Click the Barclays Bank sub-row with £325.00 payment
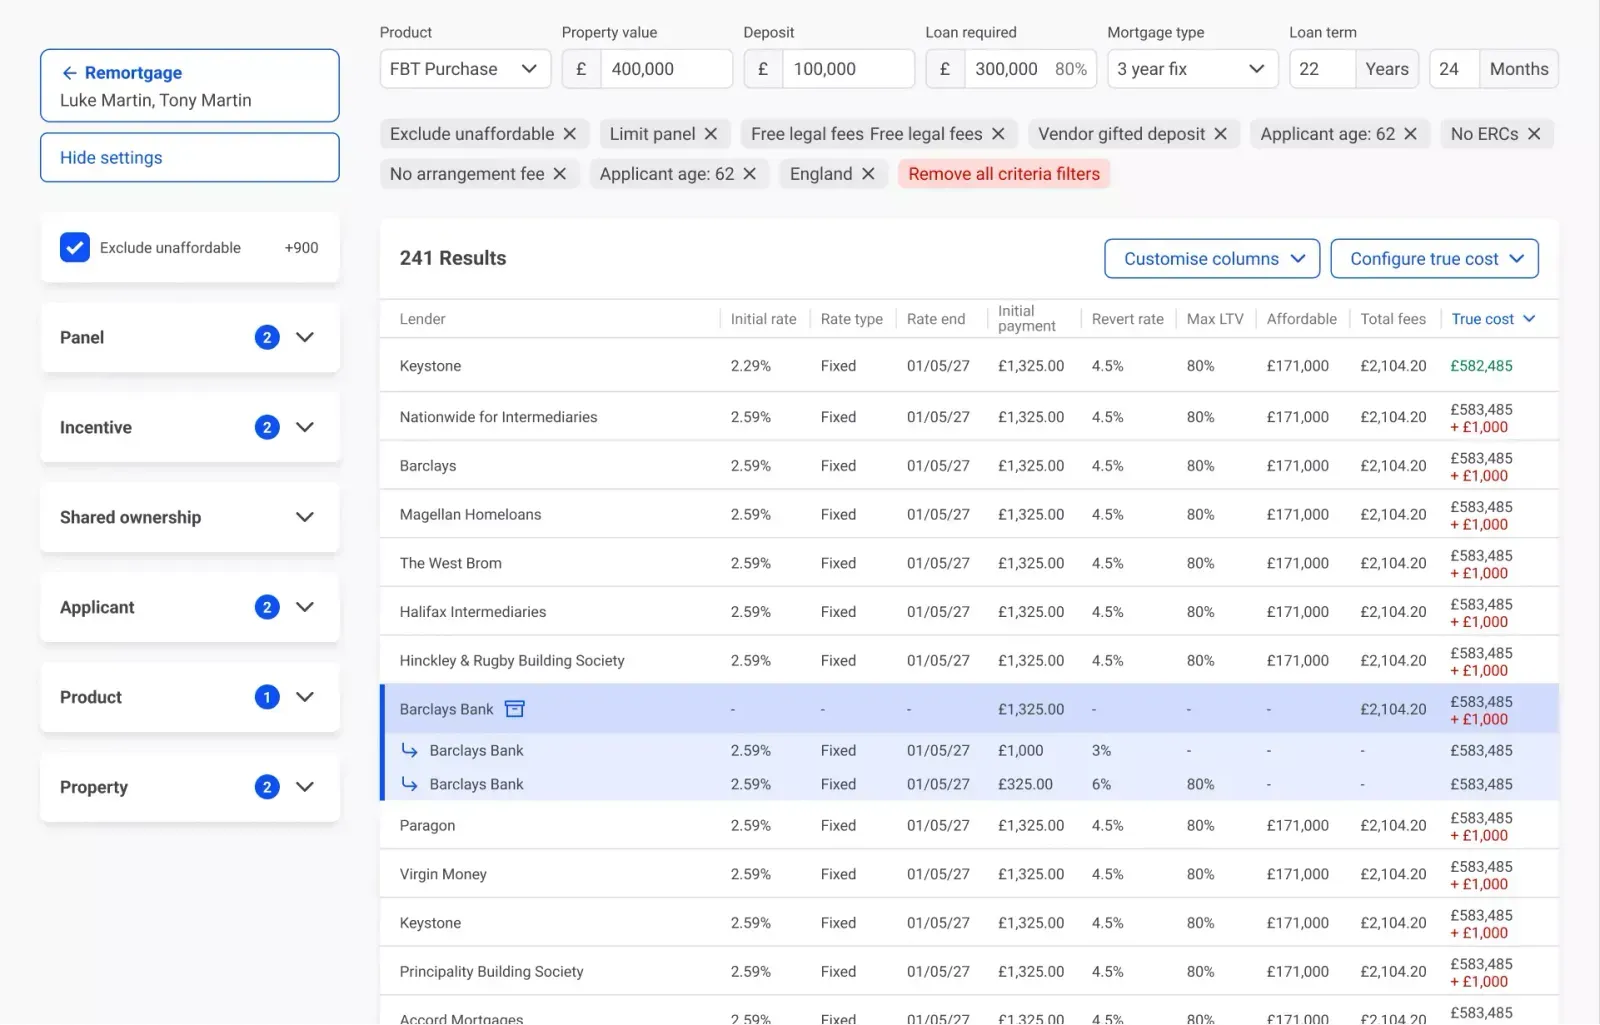The height and width of the screenshot is (1025, 1600). click(969, 785)
